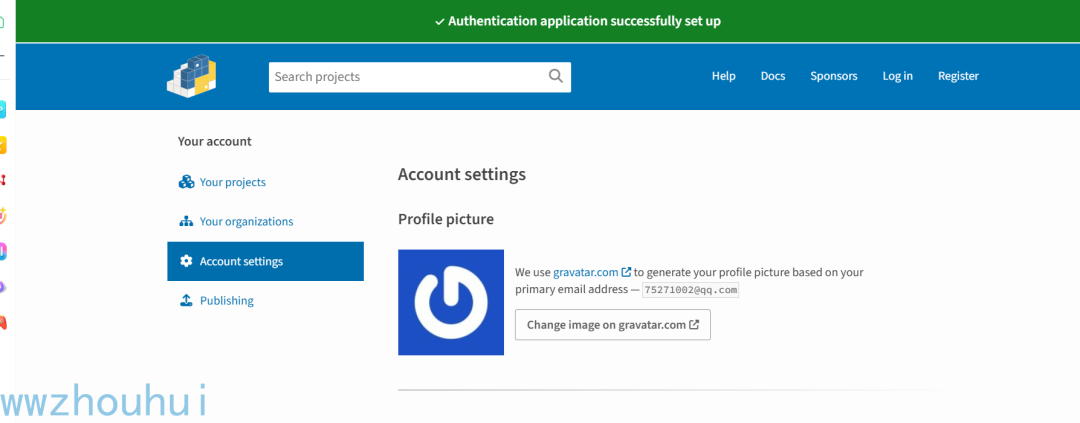The image size is (1080, 423).
Task: Click the cubes icon beside Your projects
Action: pyautogui.click(x=186, y=182)
